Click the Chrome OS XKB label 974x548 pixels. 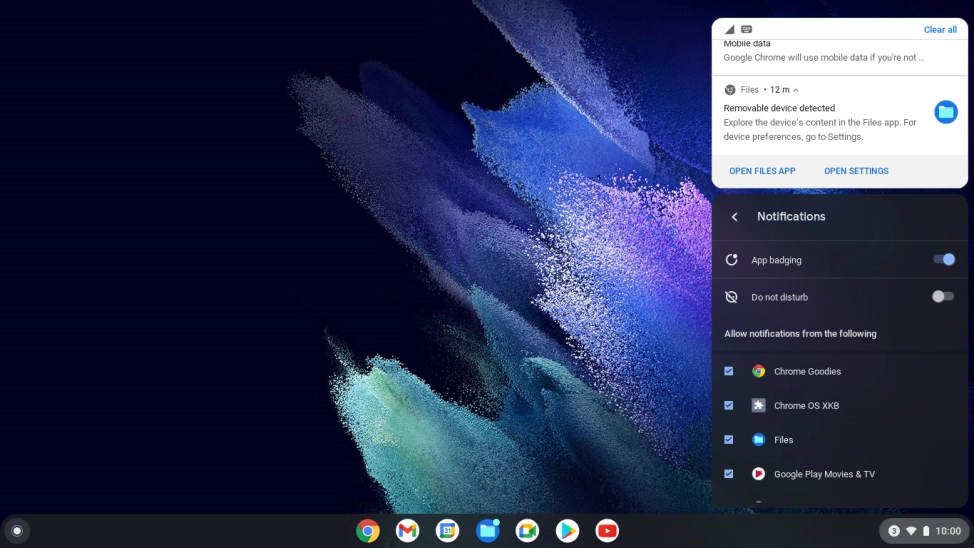pos(806,406)
